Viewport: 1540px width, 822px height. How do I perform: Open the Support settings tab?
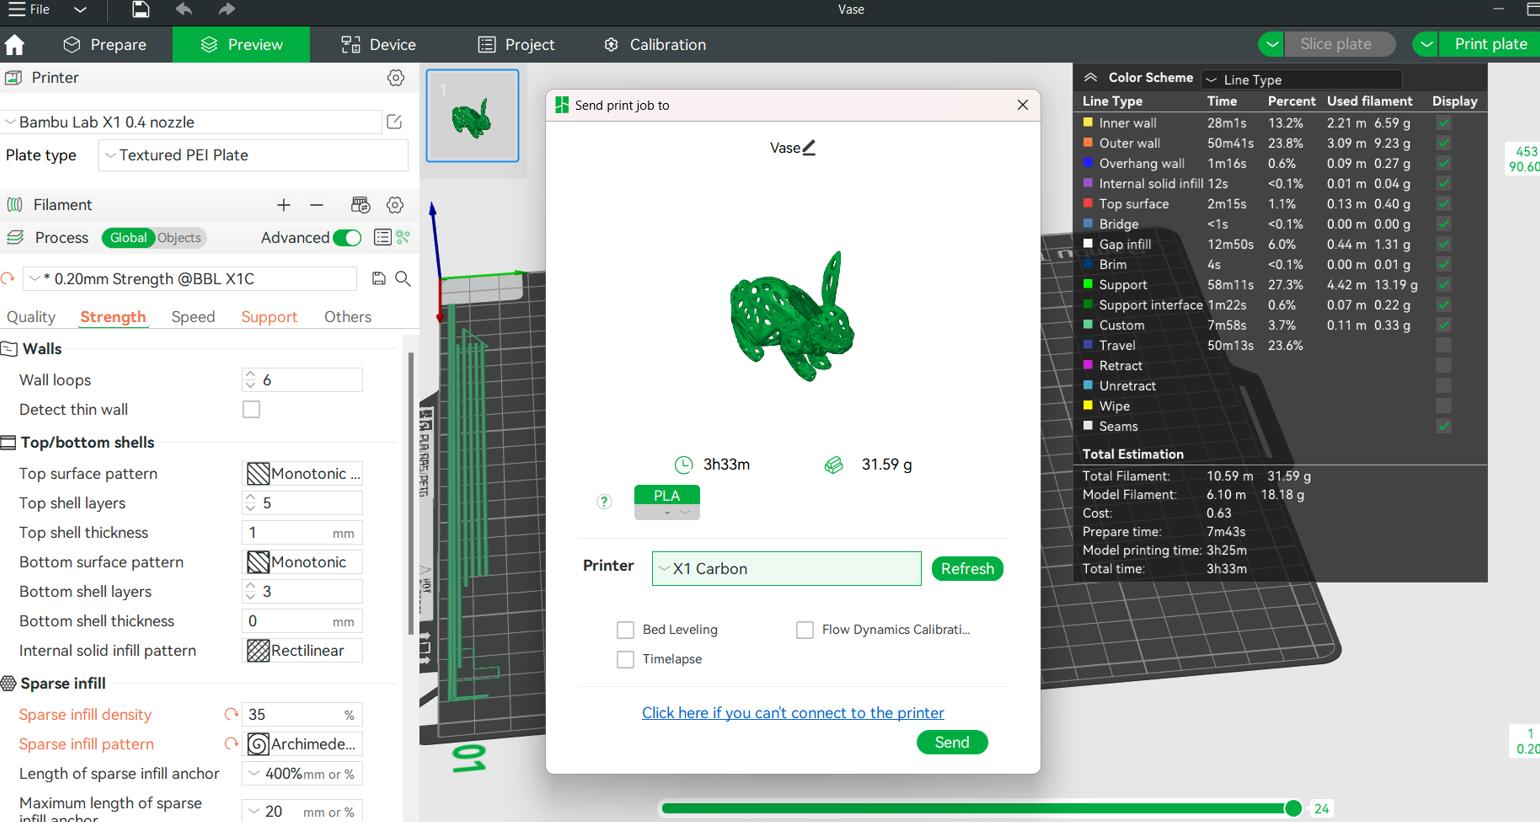[269, 317]
